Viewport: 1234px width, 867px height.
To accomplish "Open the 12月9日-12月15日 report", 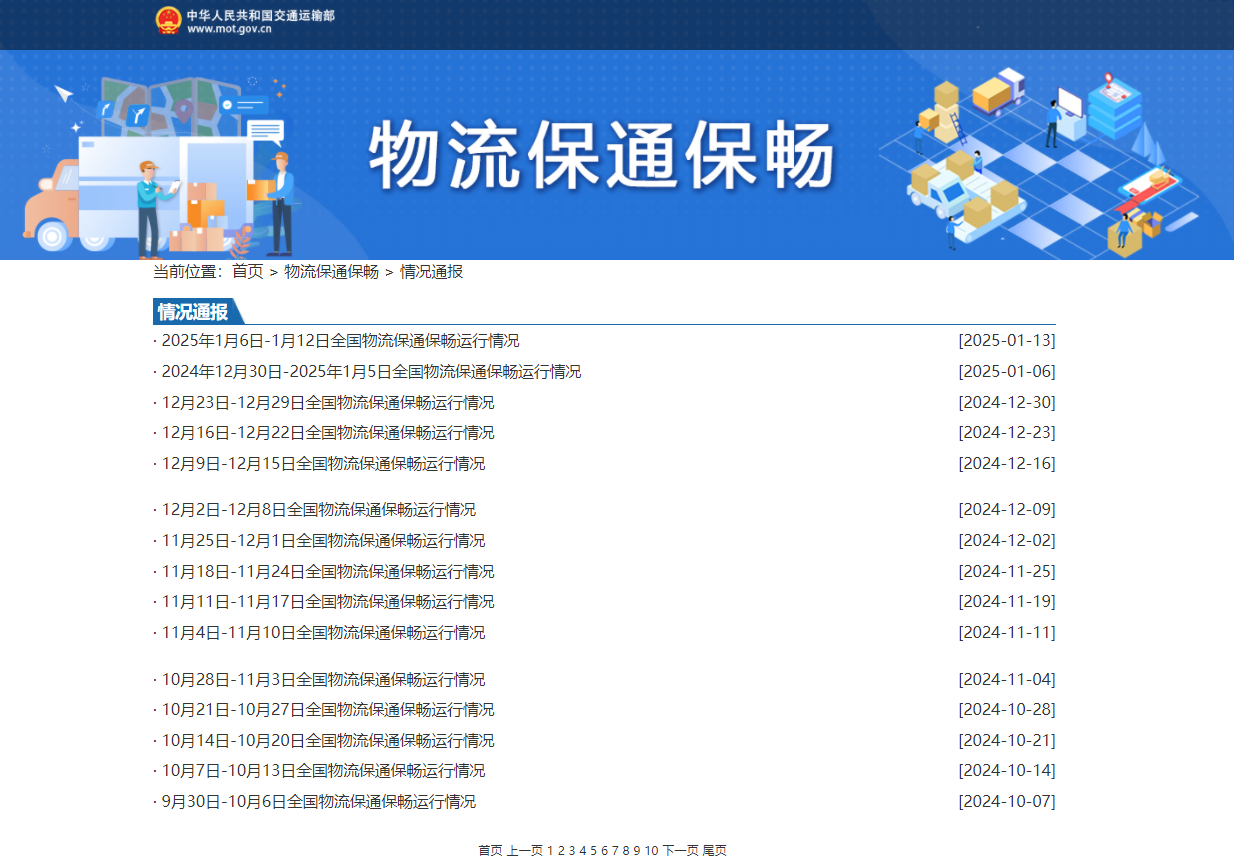I will (x=323, y=464).
